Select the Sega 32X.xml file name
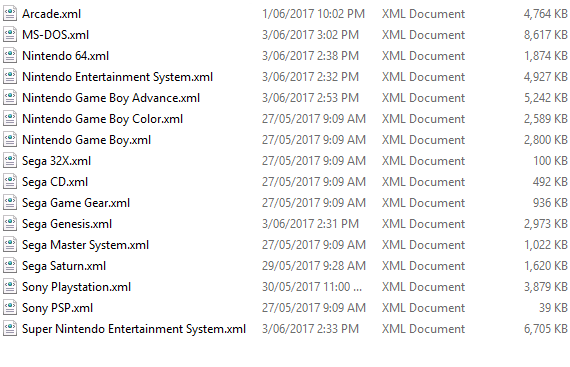Viewport: 570px width, 367px height. [x=56, y=161]
